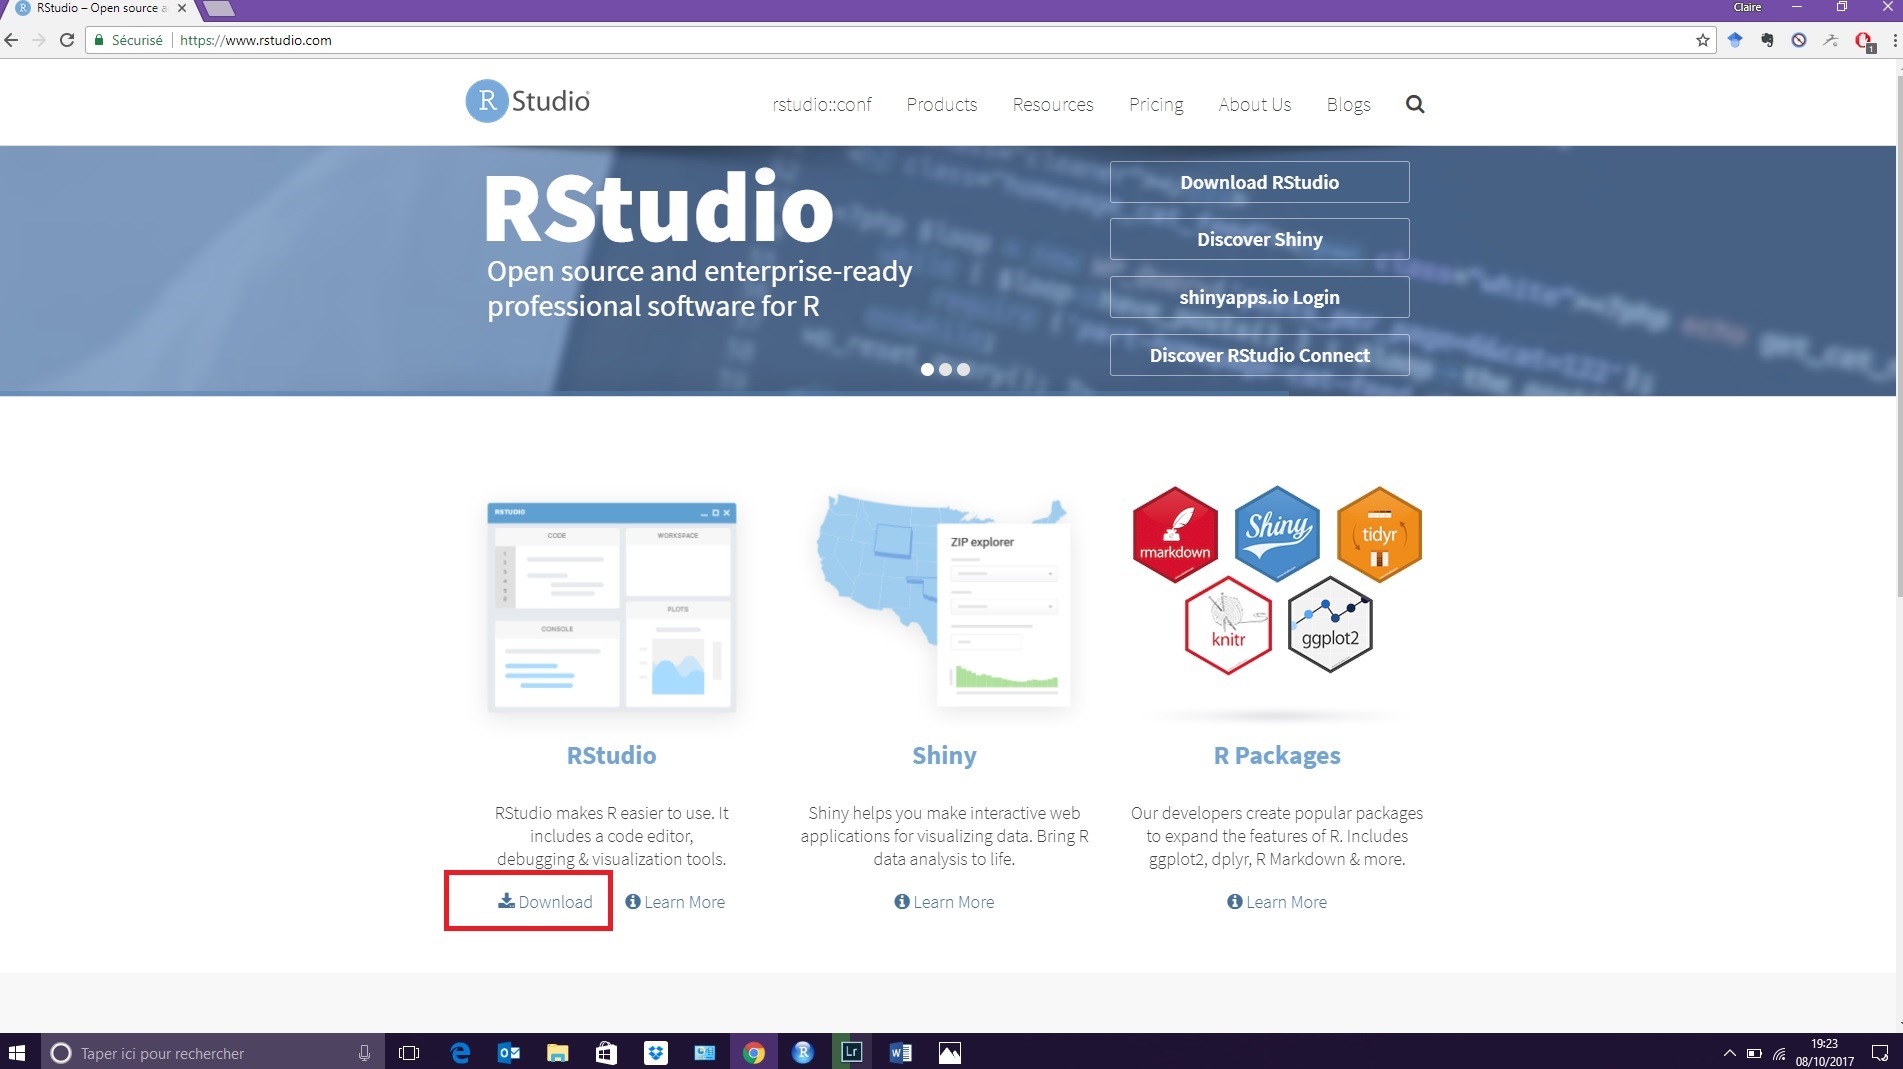The image size is (1903, 1069).
Task: Bookmark page with the star icon
Action: [1703, 40]
